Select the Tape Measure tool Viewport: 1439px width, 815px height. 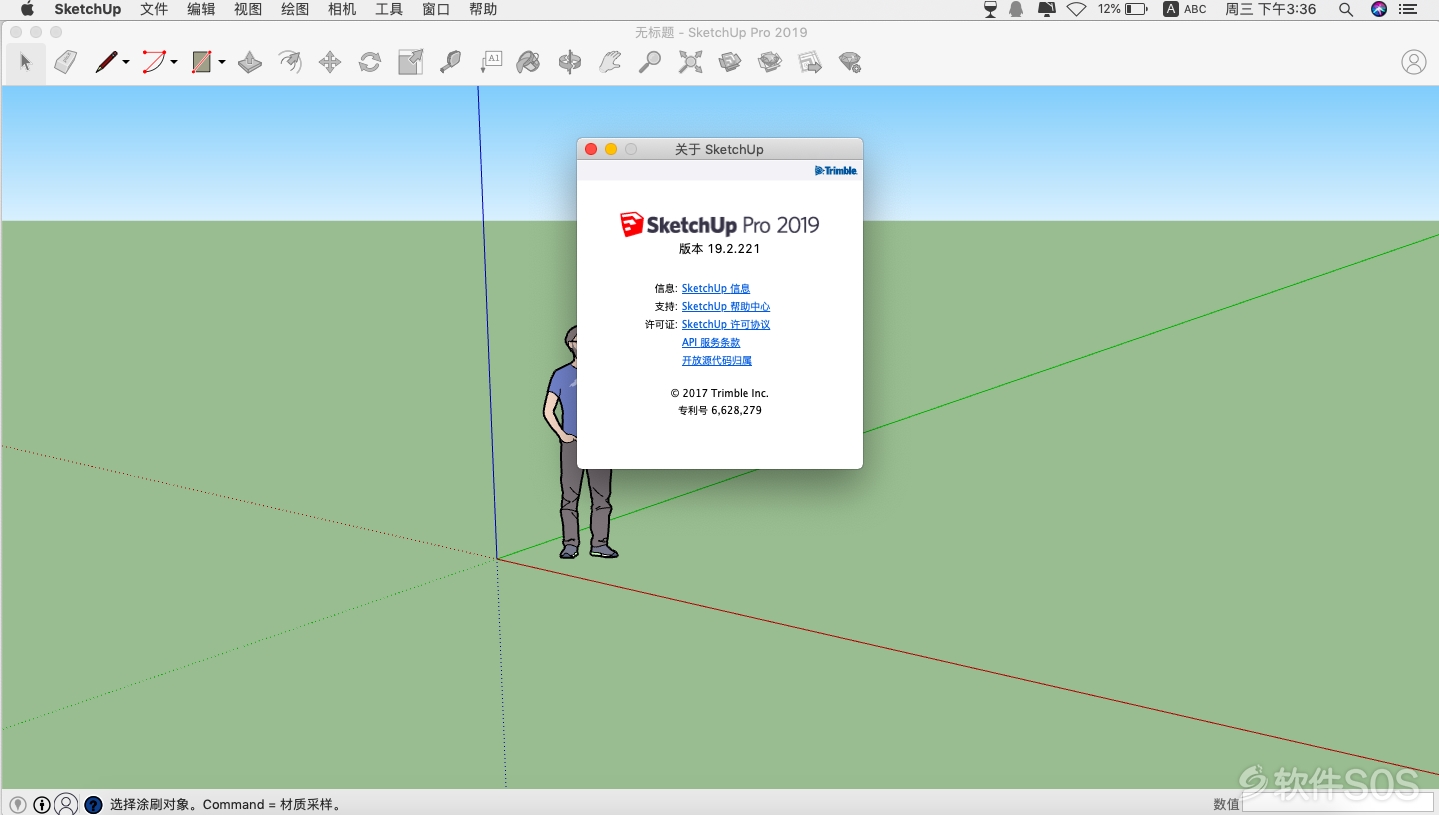point(450,62)
